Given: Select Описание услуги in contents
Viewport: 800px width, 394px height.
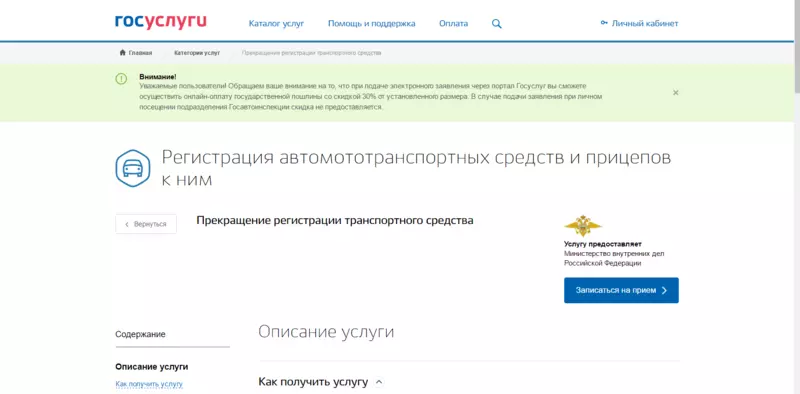Looking at the screenshot, I should pos(152,366).
